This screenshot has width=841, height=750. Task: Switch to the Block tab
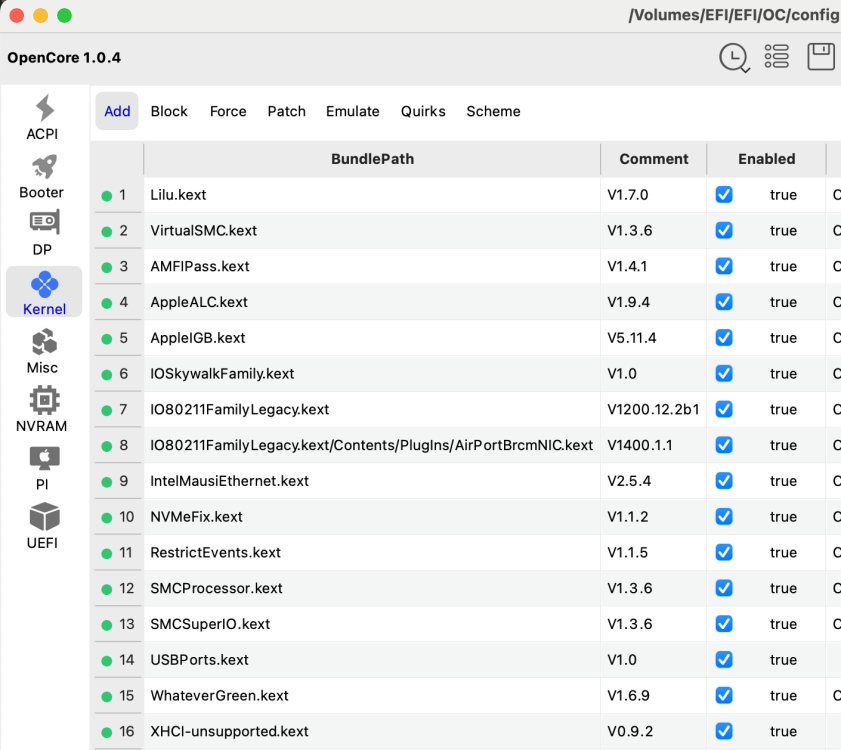pyautogui.click(x=169, y=111)
